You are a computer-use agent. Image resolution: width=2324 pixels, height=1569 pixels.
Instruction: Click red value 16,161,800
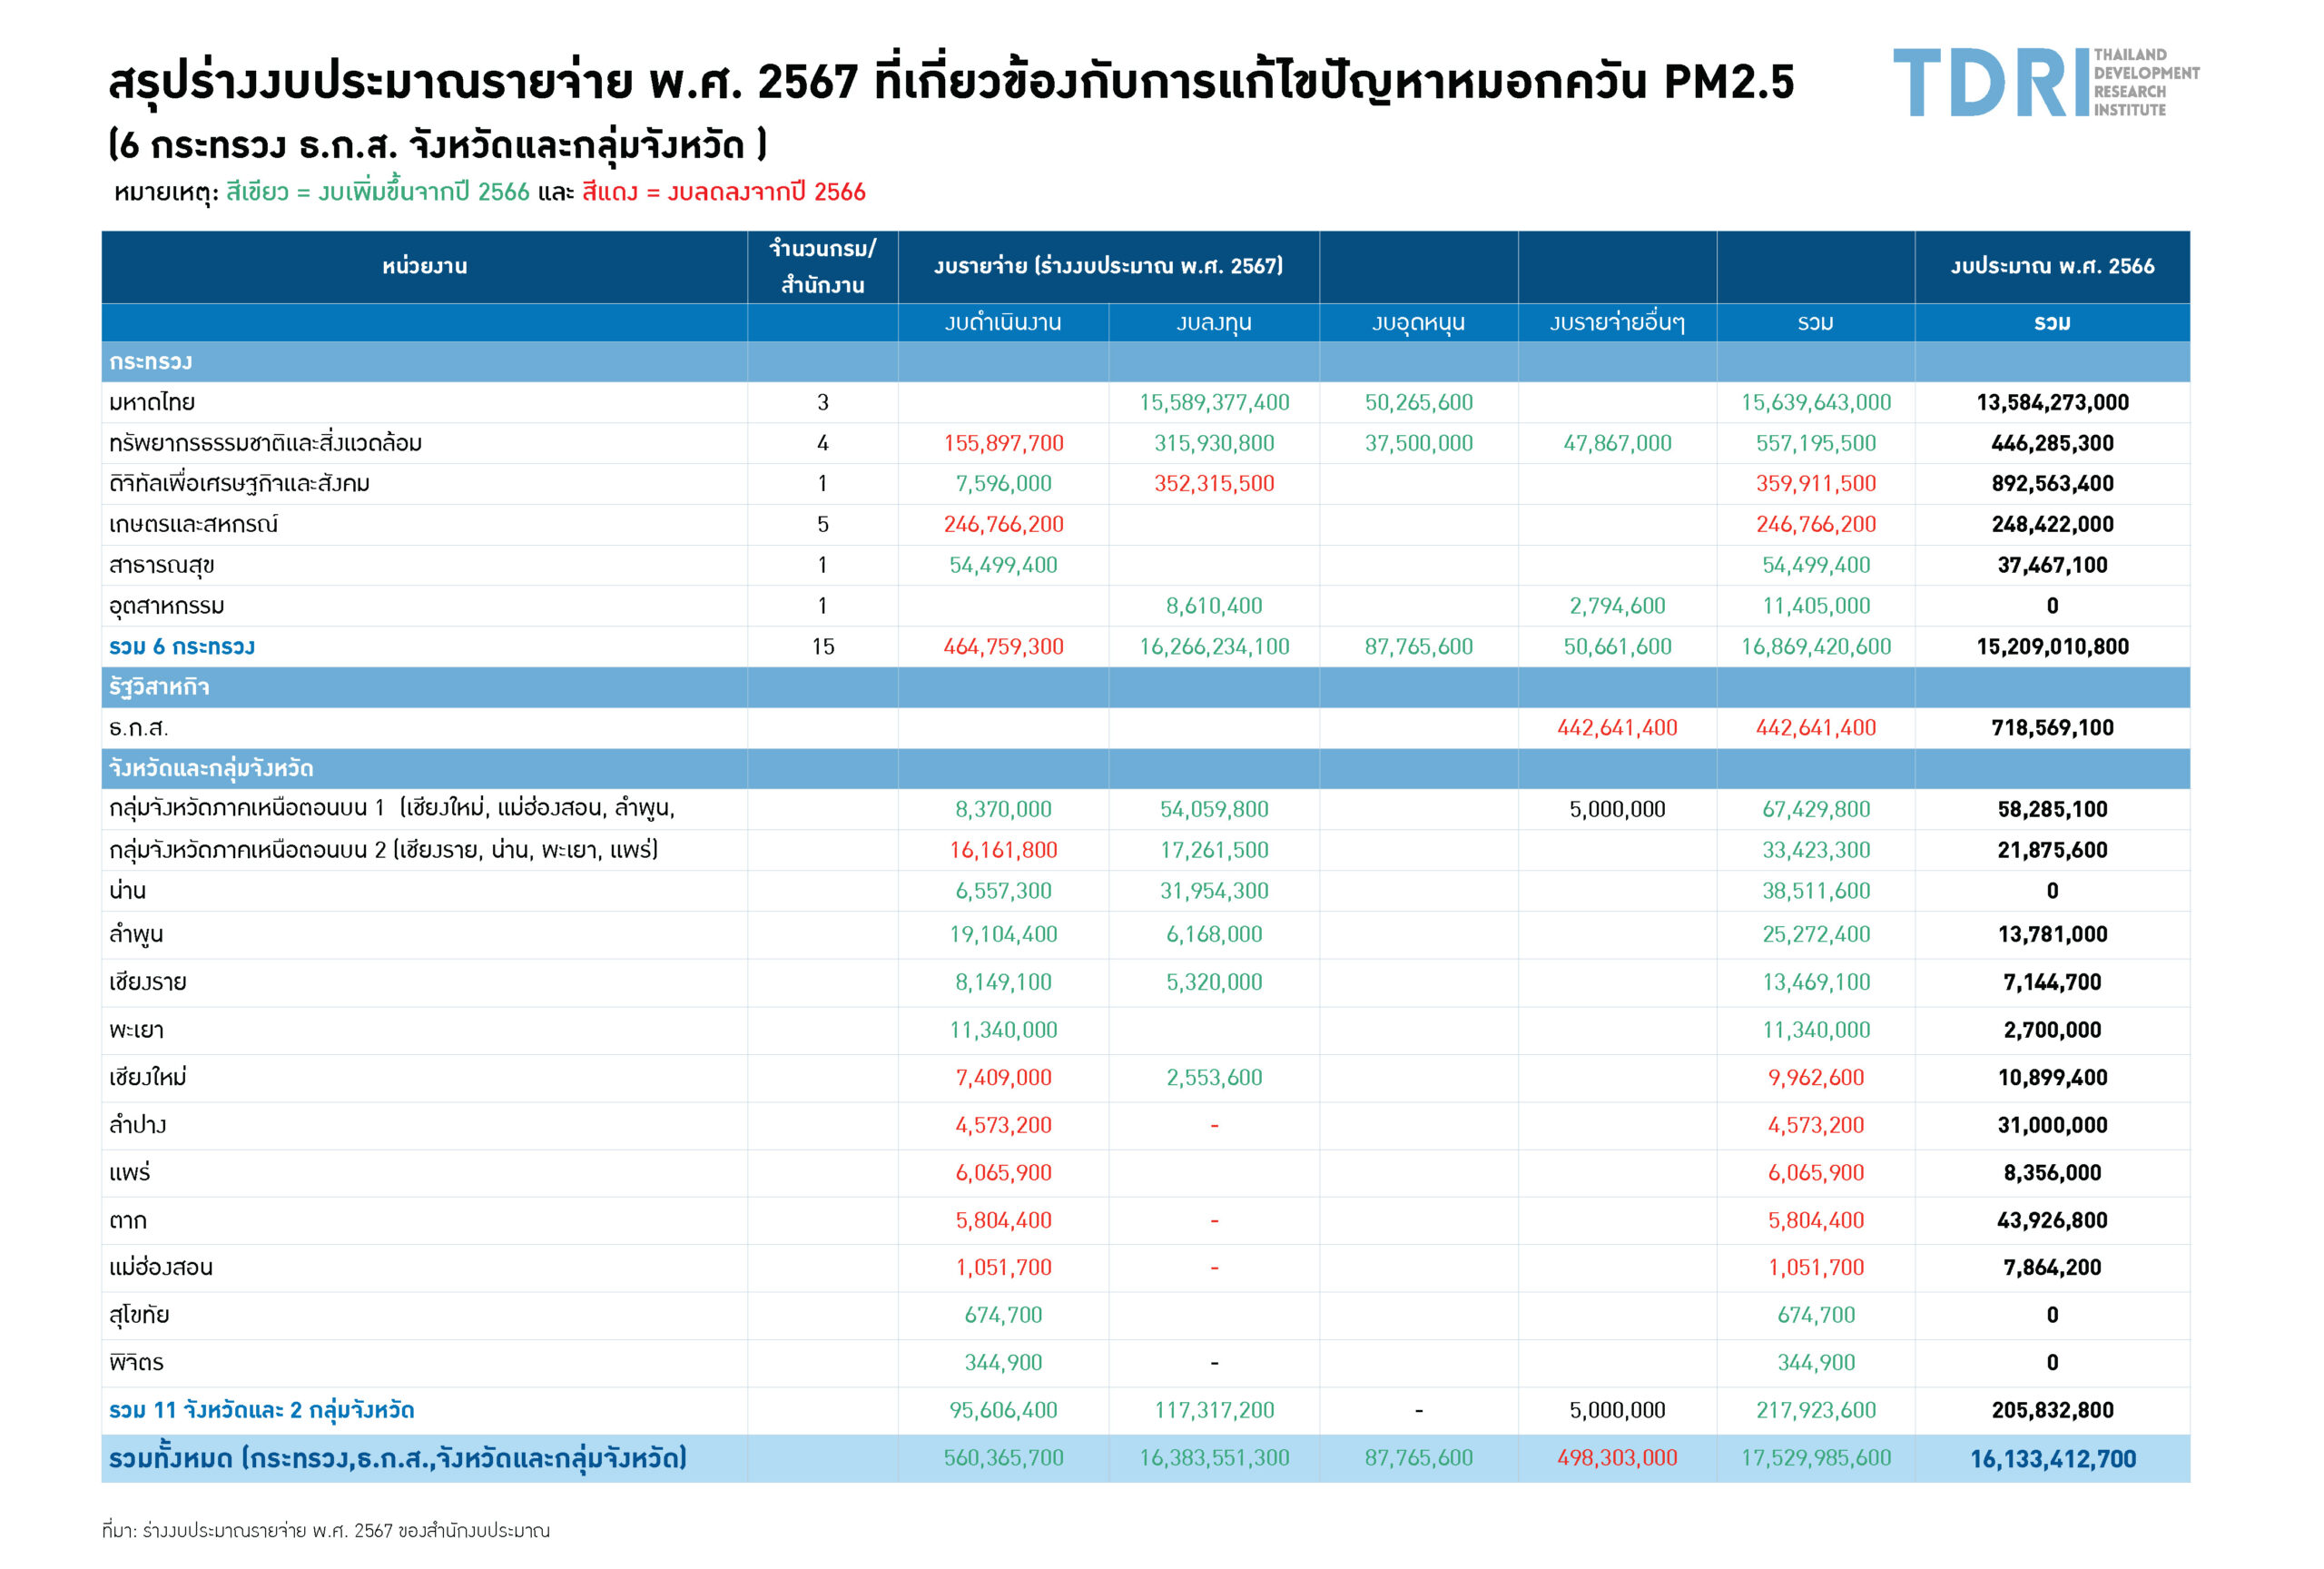click(x=1003, y=850)
